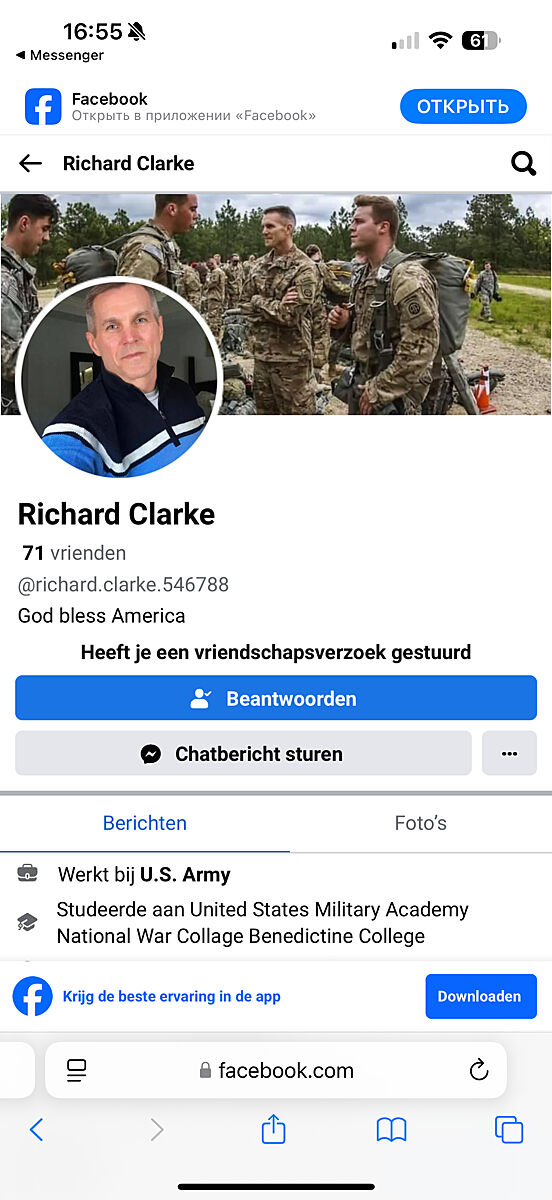Screen dimensions: 552x1200
Task: Tap the facebook.com address bar
Action: coord(276,1071)
